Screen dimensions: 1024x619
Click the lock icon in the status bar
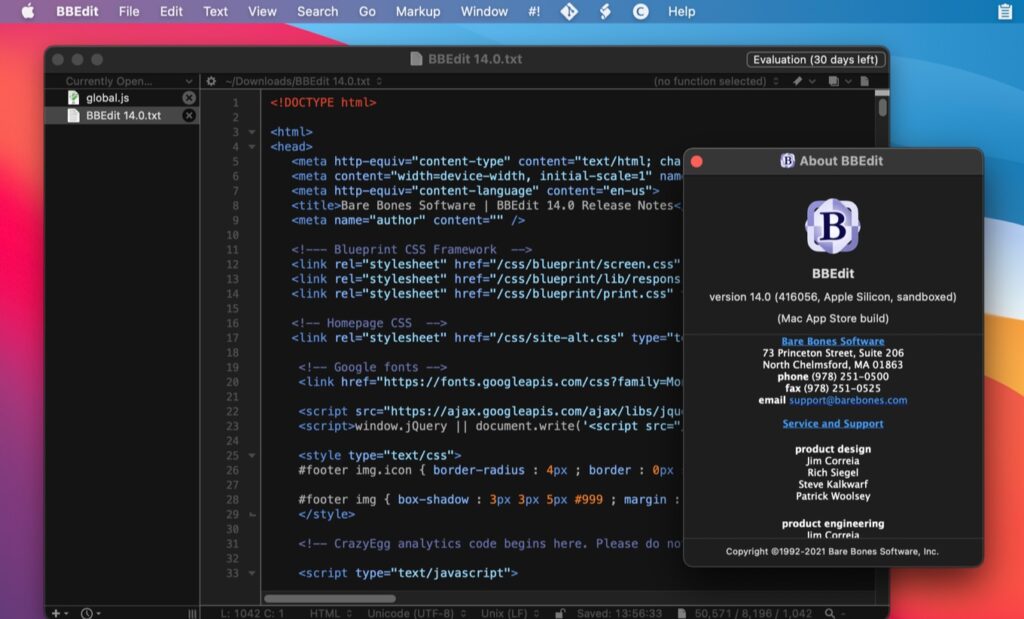coord(558,612)
